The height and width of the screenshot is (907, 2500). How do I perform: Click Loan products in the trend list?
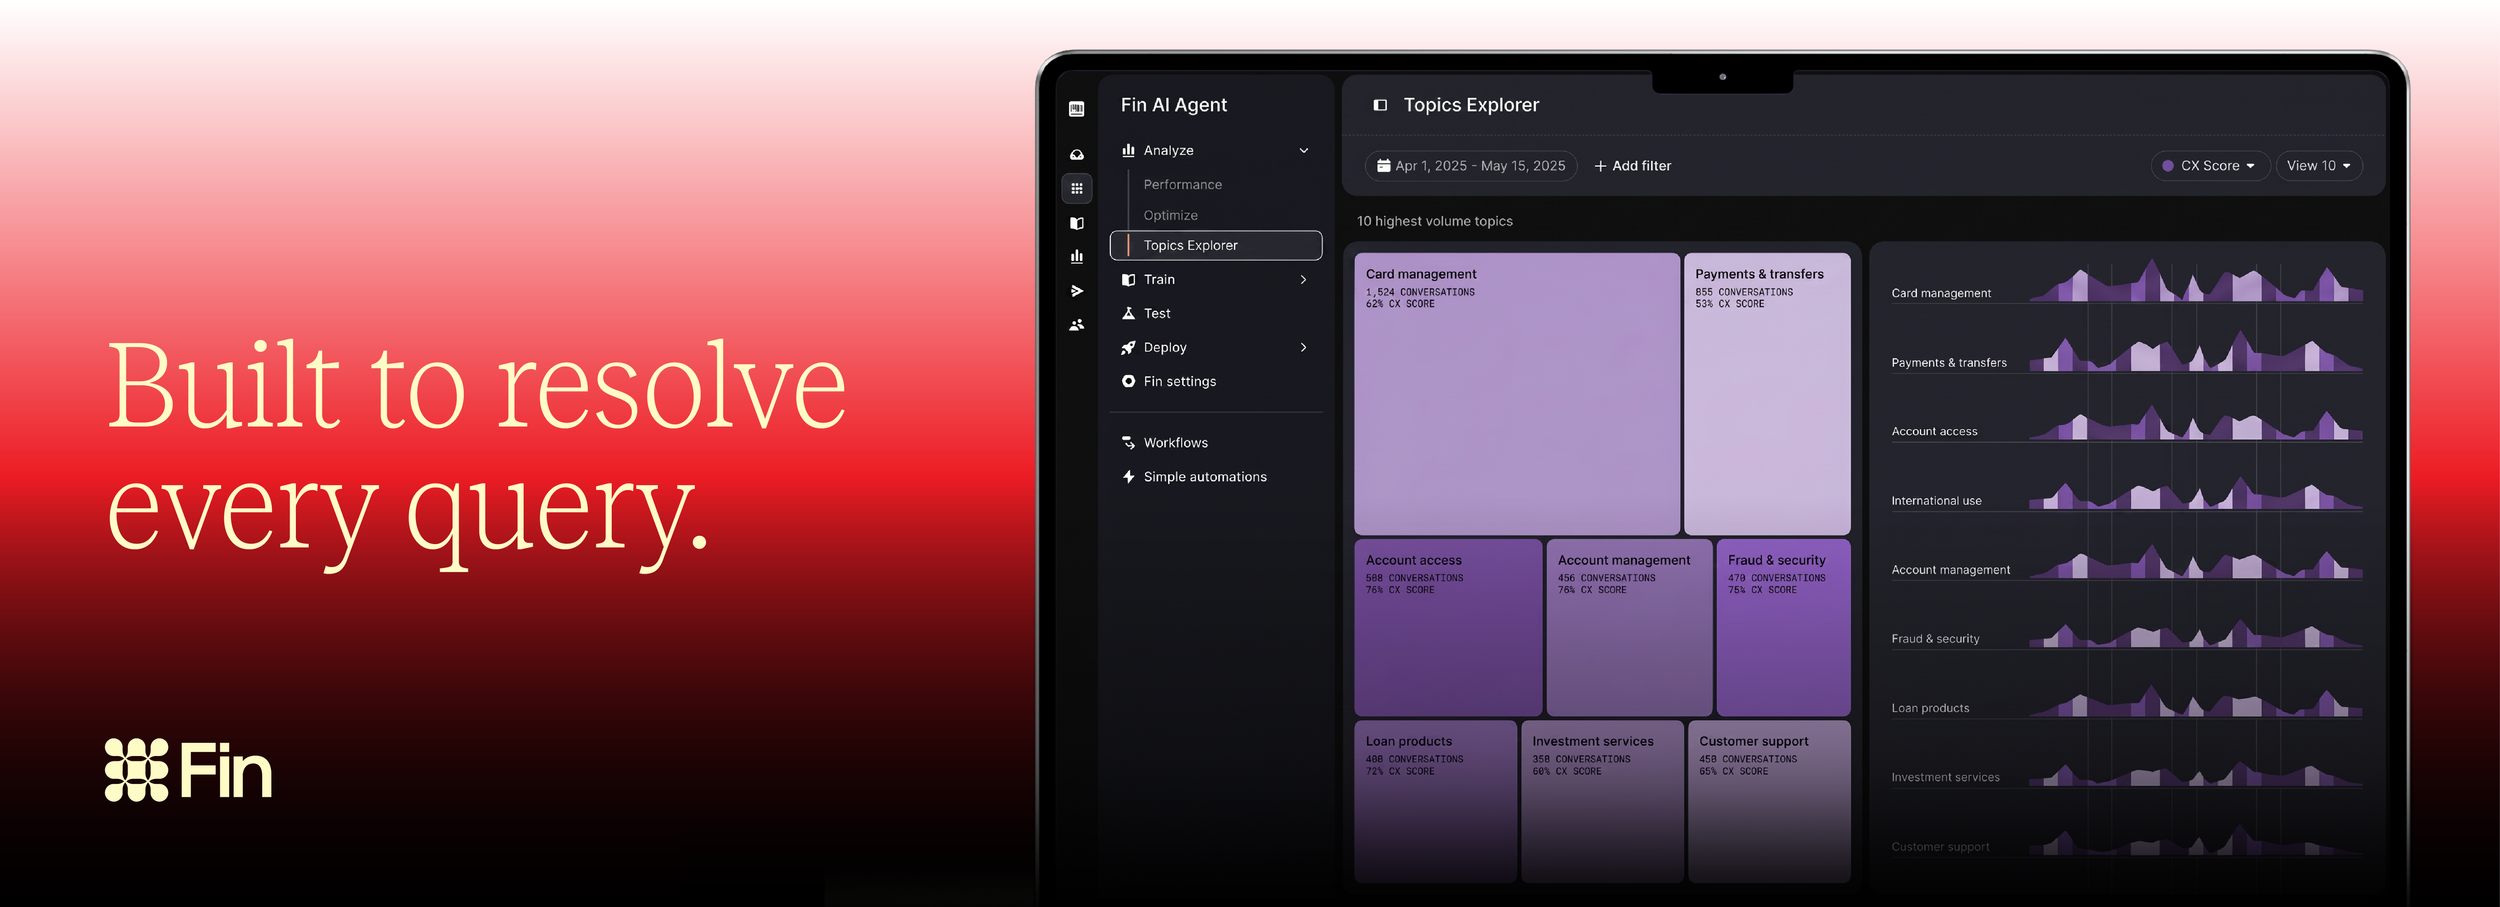(x=1930, y=708)
